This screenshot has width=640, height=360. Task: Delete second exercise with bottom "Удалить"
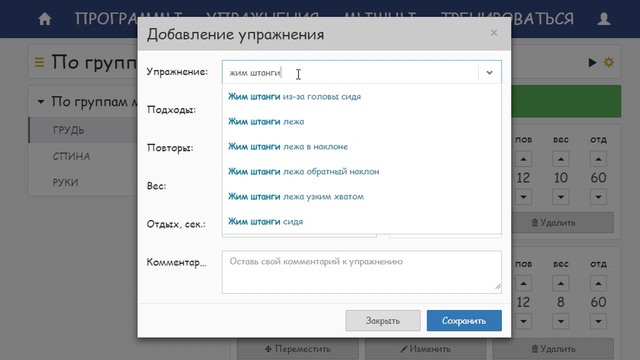(x=553, y=349)
